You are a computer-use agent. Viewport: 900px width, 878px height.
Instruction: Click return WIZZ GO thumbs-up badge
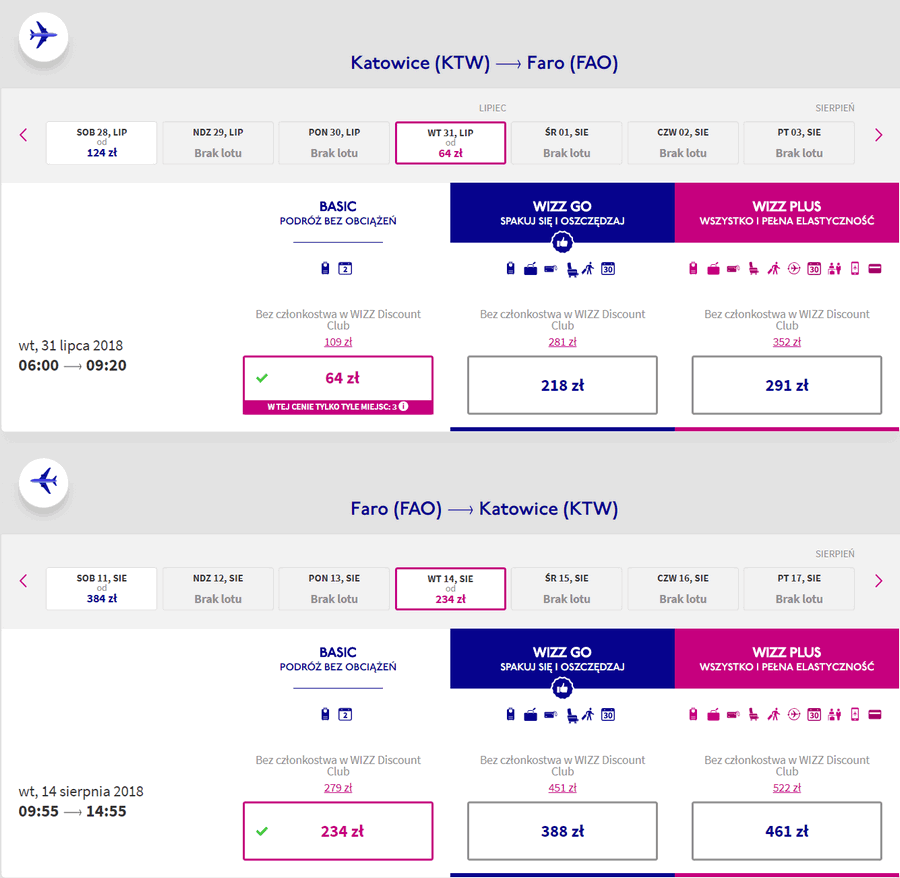pos(562,688)
